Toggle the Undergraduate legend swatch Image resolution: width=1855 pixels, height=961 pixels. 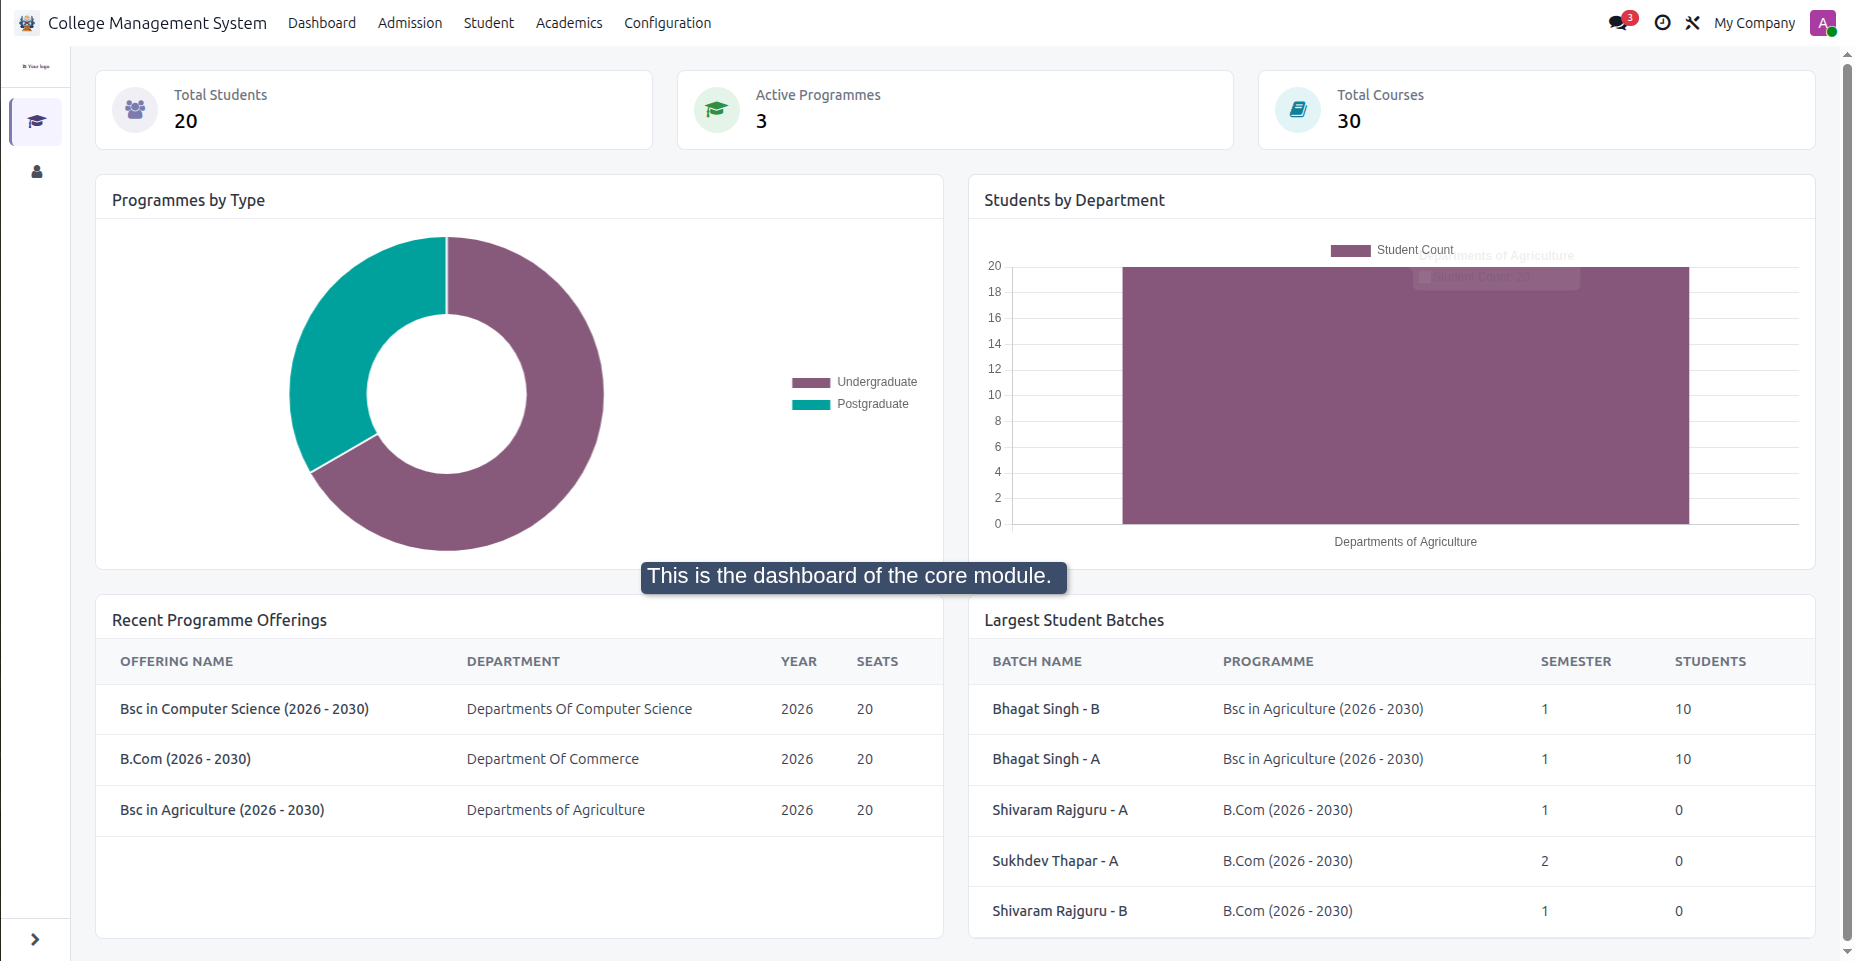point(811,383)
